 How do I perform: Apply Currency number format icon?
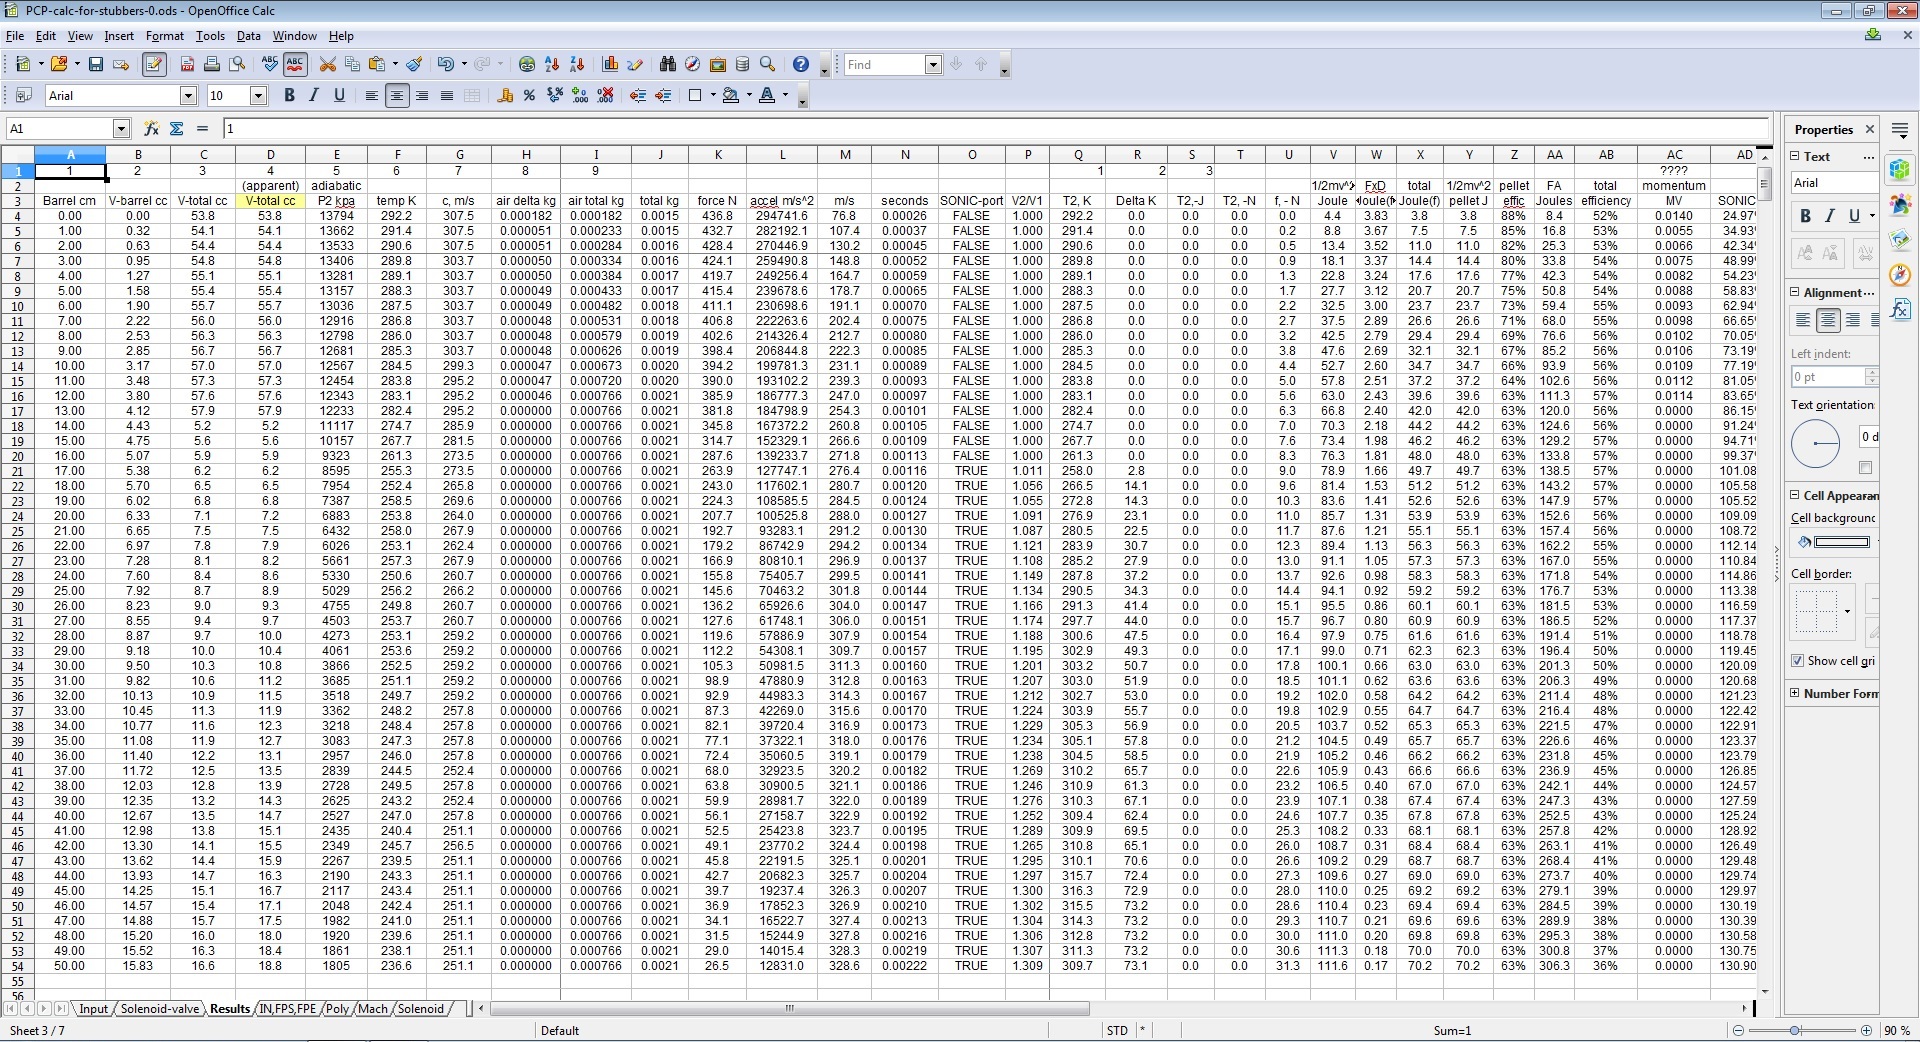[505, 96]
